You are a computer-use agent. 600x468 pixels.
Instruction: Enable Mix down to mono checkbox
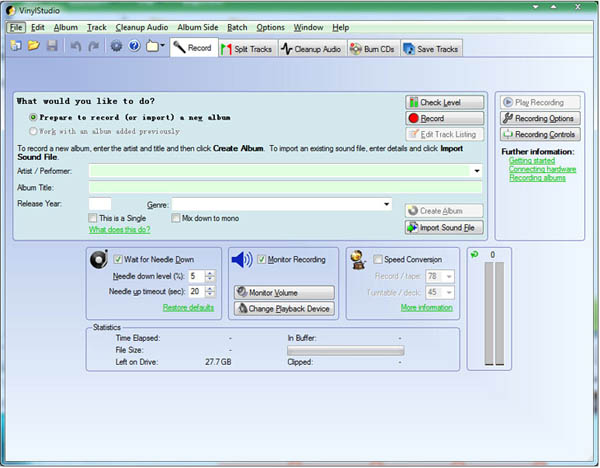(x=176, y=218)
